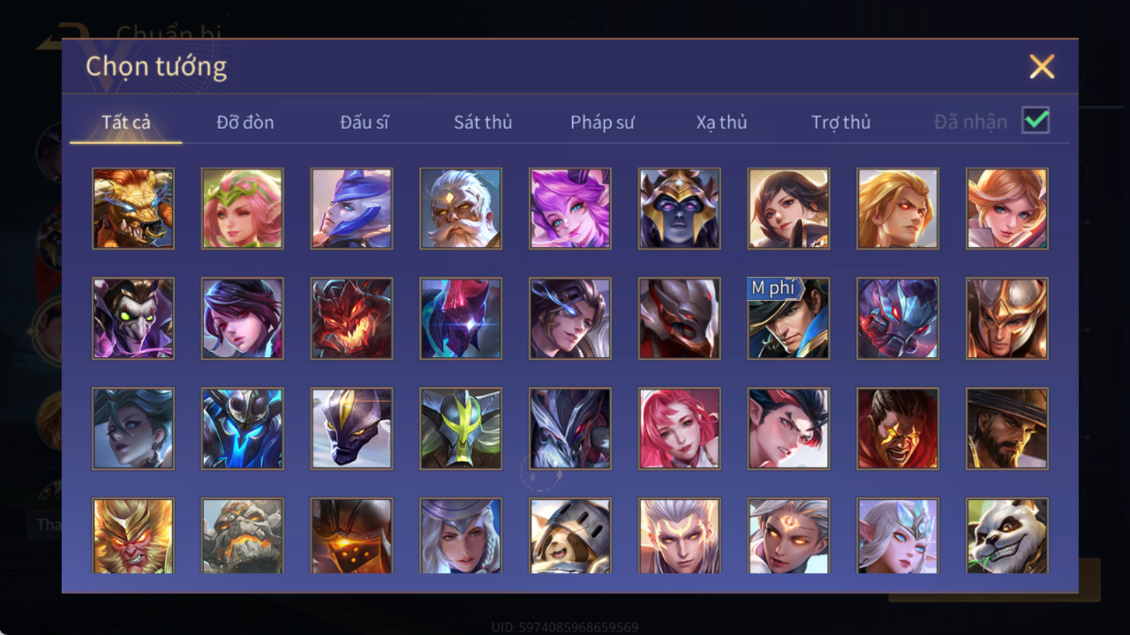Open the 'Trợ thủ' tab
Screen dimensions: 1130x635
[841, 123]
